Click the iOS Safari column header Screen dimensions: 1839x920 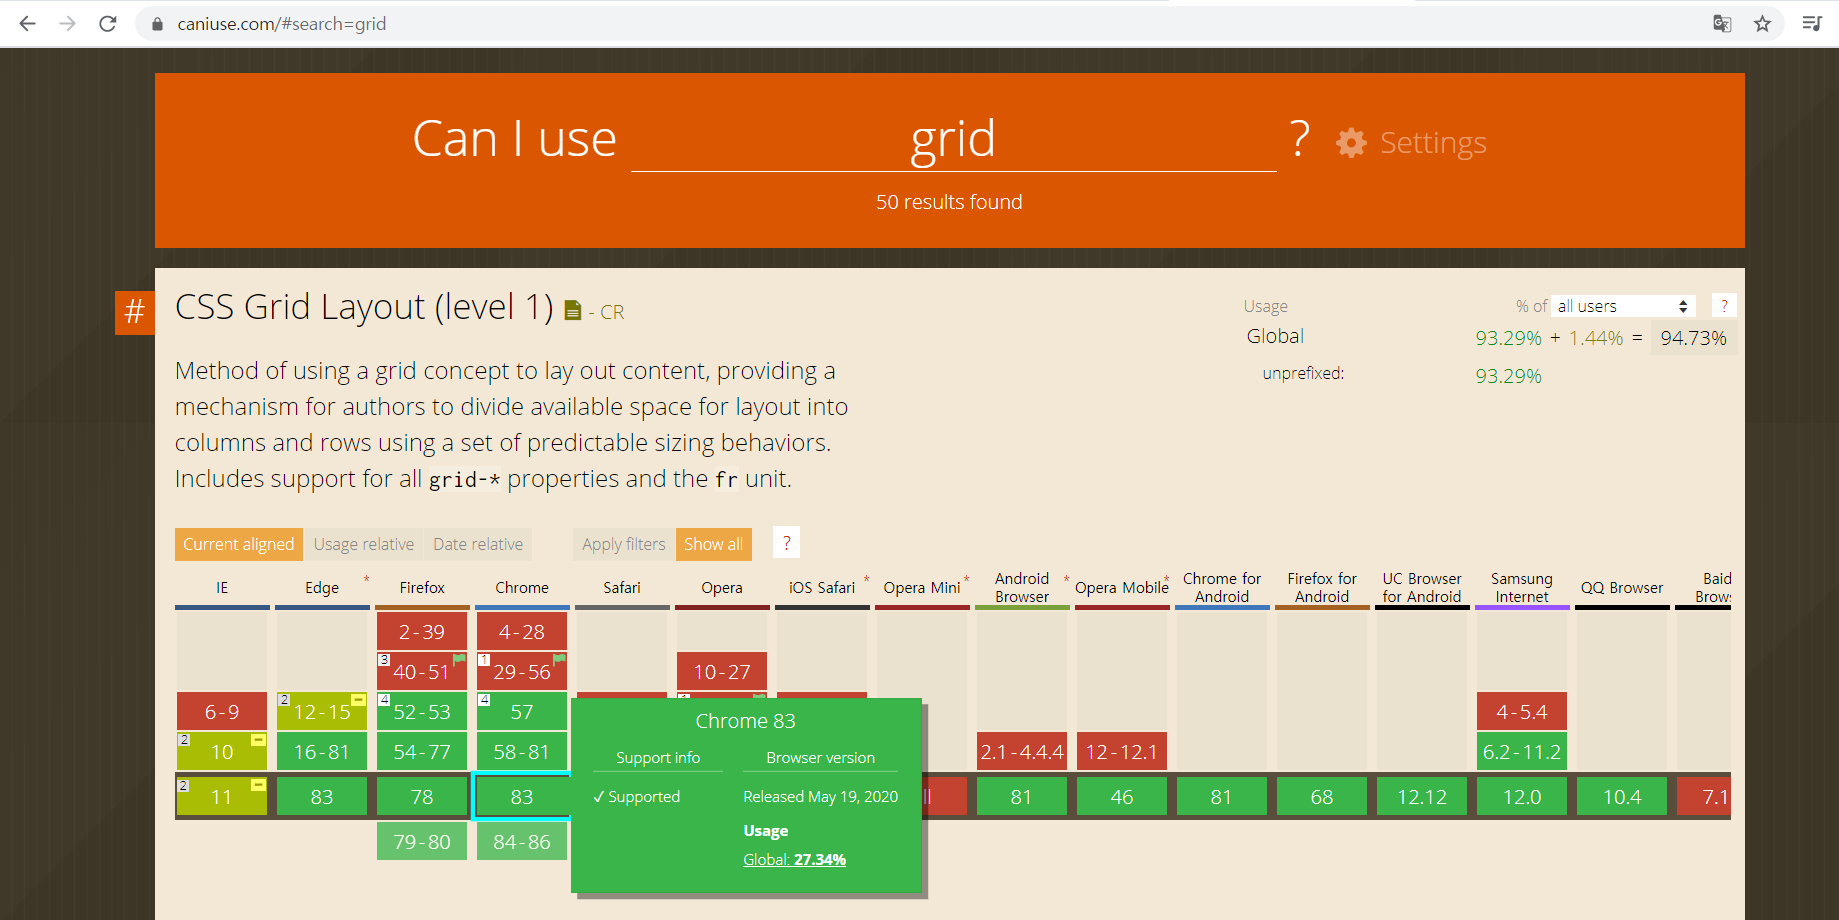coord(822,588)
